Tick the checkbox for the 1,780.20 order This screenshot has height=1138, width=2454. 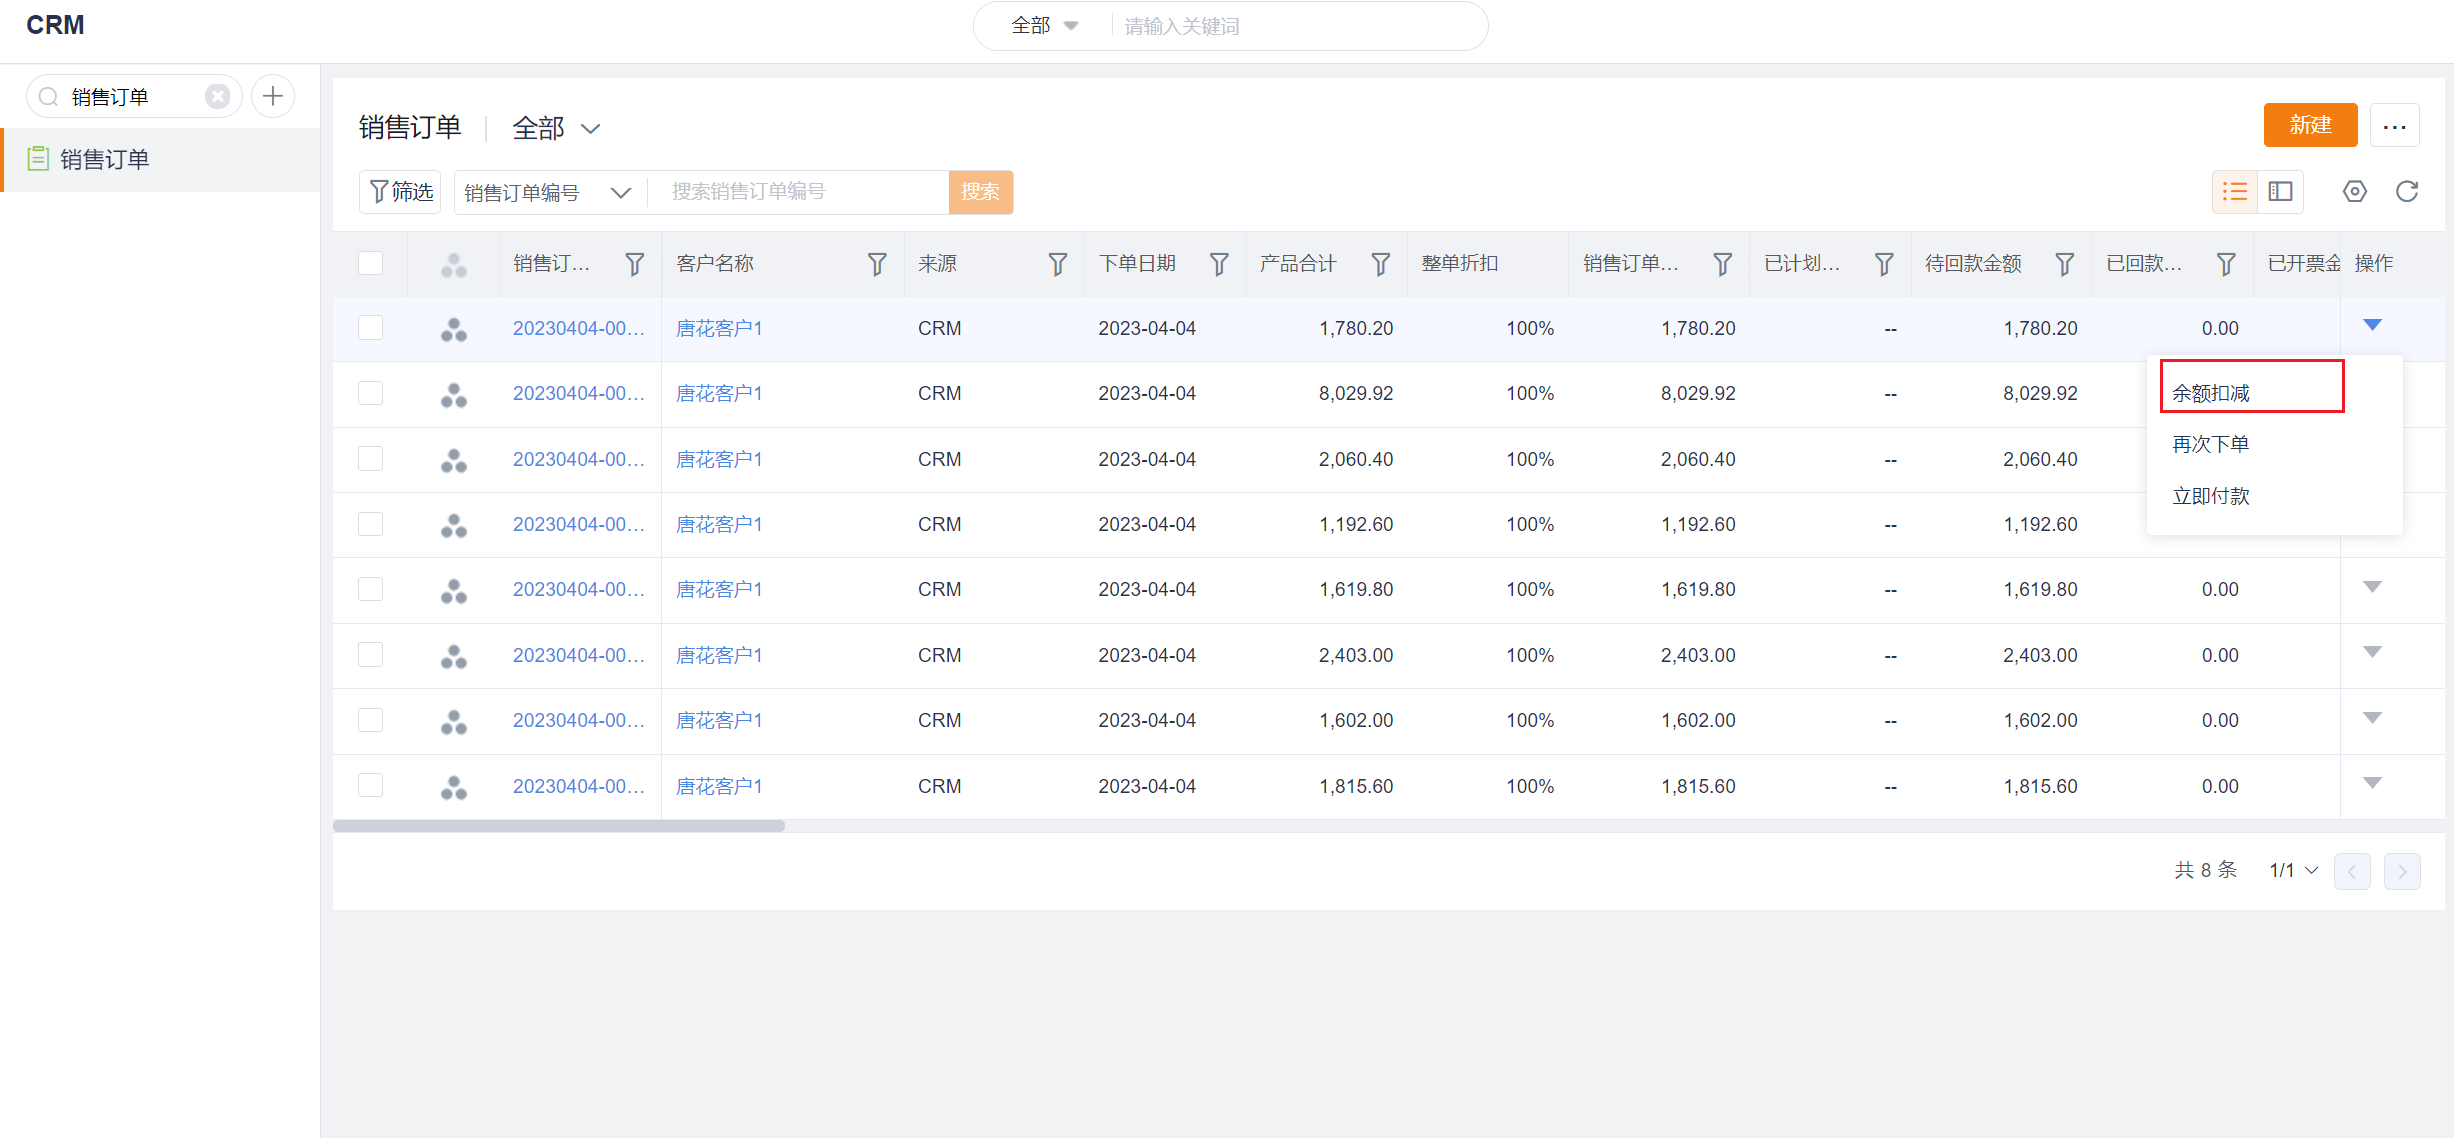[x=371, y=328]
